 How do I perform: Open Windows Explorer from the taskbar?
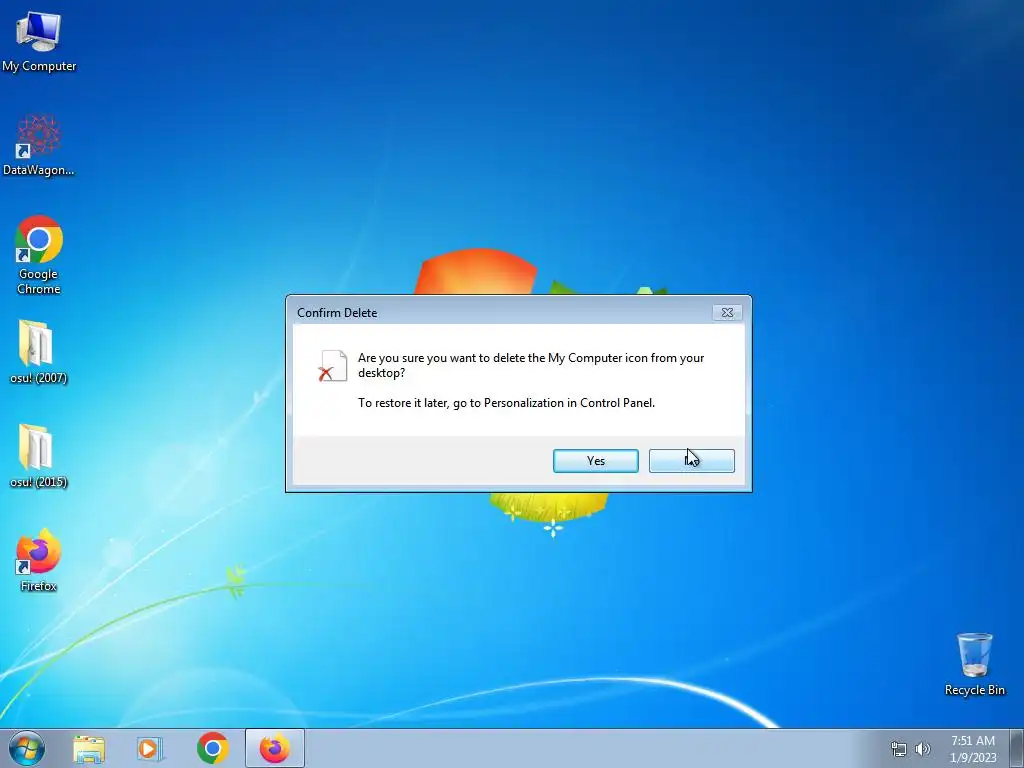(x=89, y=749)
